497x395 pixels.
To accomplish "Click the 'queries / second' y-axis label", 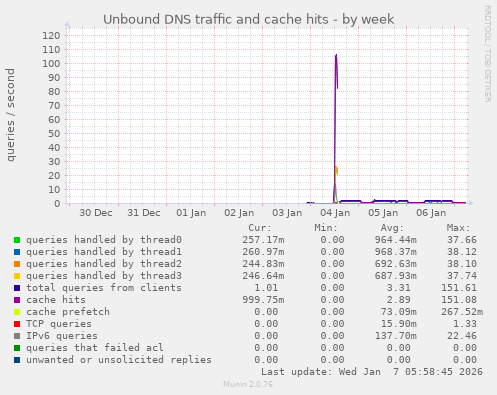I will tap(11, 115).
